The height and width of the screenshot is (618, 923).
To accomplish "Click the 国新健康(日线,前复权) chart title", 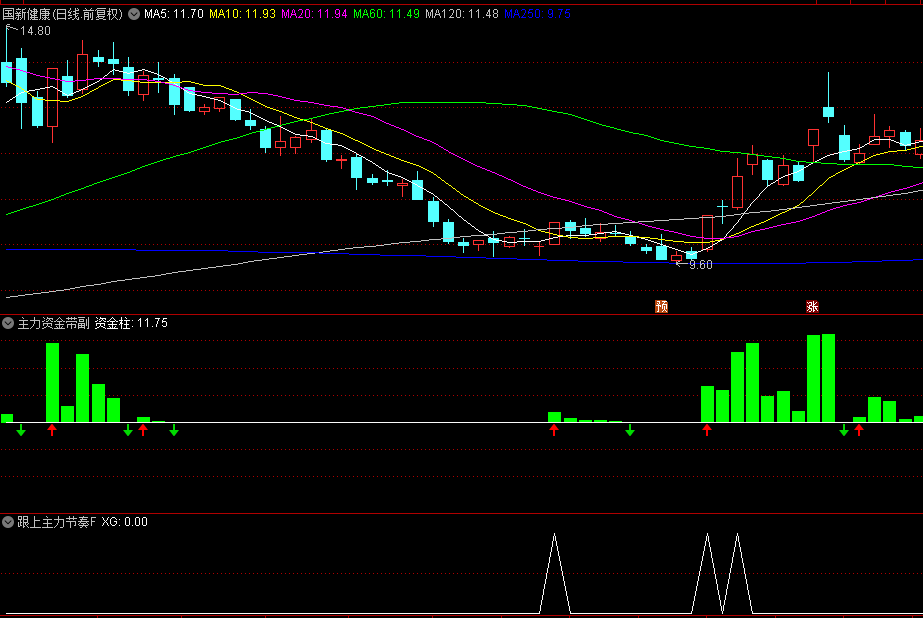I will (x=63, y=14).
